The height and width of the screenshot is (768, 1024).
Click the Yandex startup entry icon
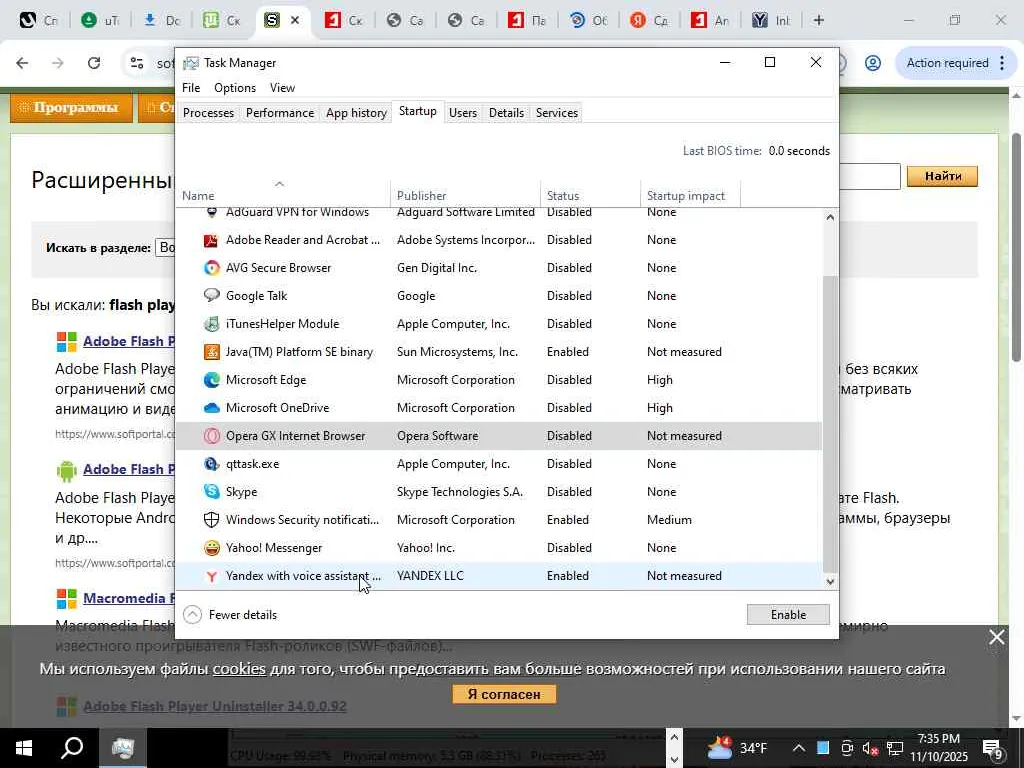[x=211, y=576]
